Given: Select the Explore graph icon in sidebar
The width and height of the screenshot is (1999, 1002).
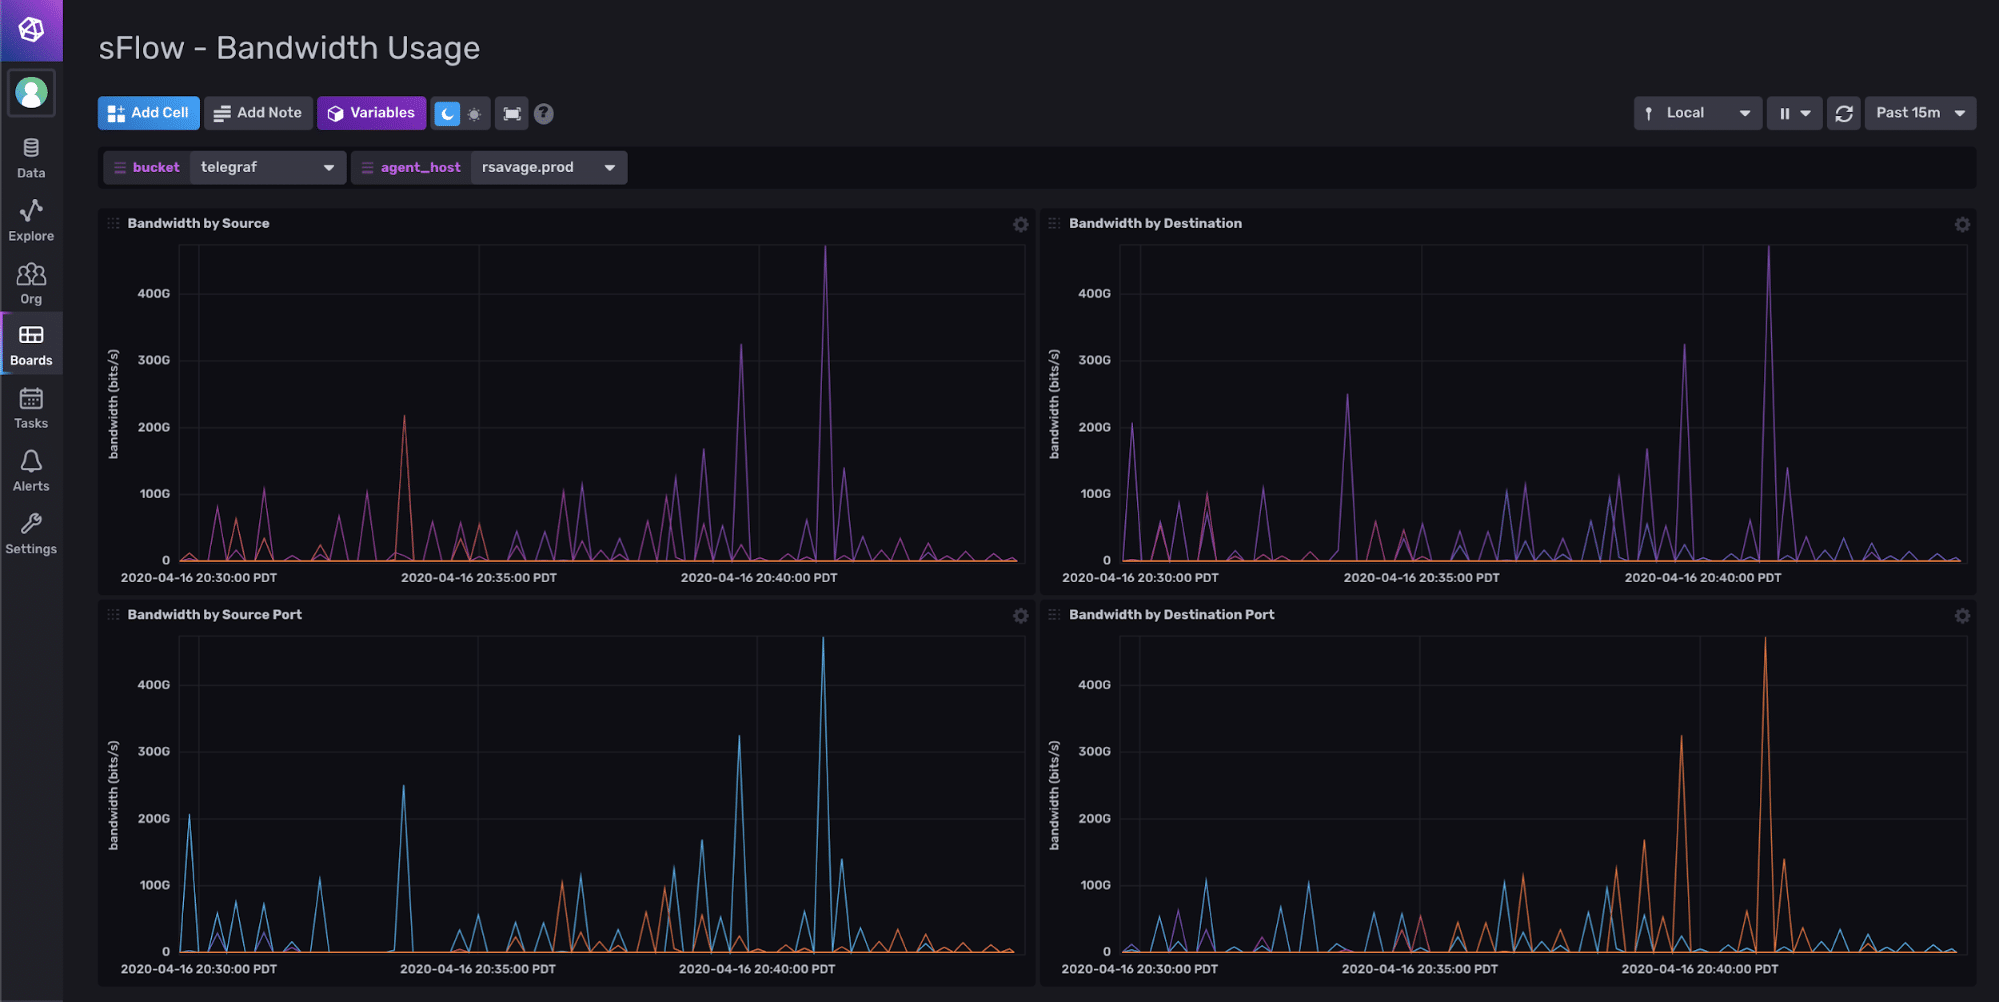Looking at the screenshot, I should (x=31, y=217).
